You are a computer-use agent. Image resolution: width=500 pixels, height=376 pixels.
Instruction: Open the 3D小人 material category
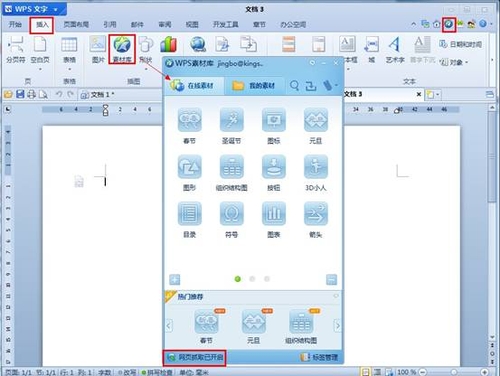click(316, 173)
